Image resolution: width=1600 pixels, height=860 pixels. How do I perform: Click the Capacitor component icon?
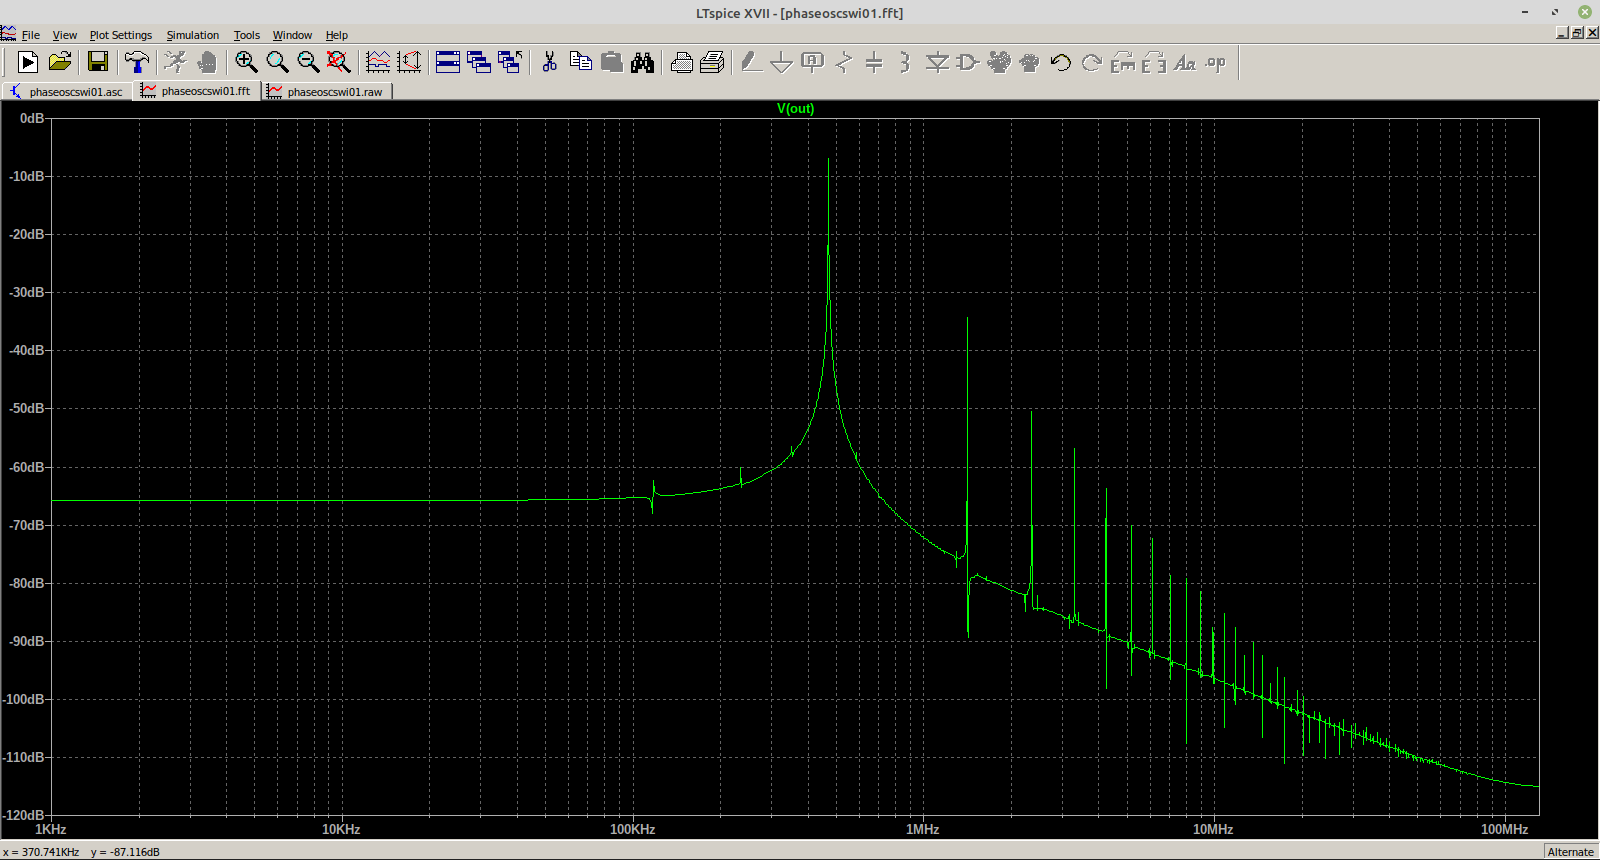coord(874,62)
